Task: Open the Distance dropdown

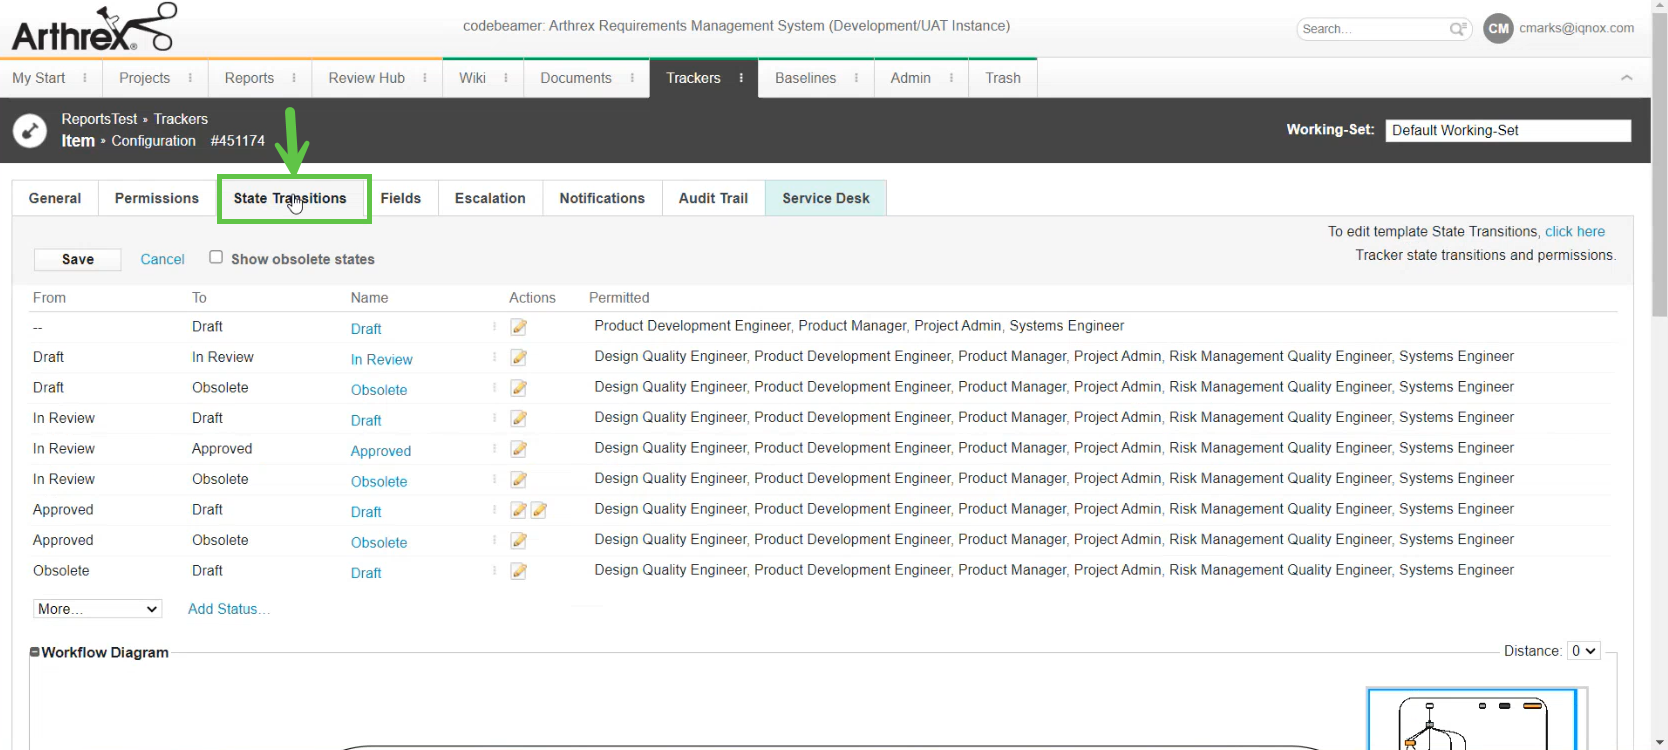Action: pos(1583,651)
